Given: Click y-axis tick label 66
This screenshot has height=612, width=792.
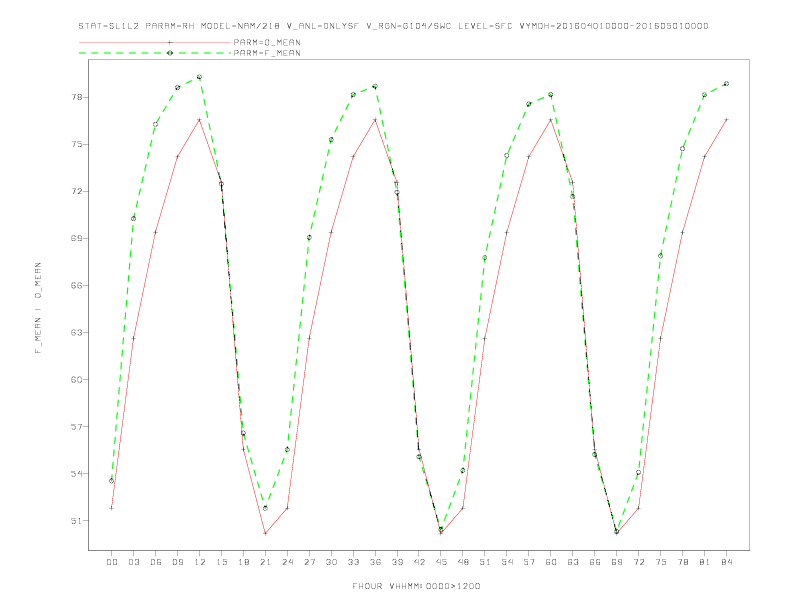Looking at the screenshot, I should (76, 285).
